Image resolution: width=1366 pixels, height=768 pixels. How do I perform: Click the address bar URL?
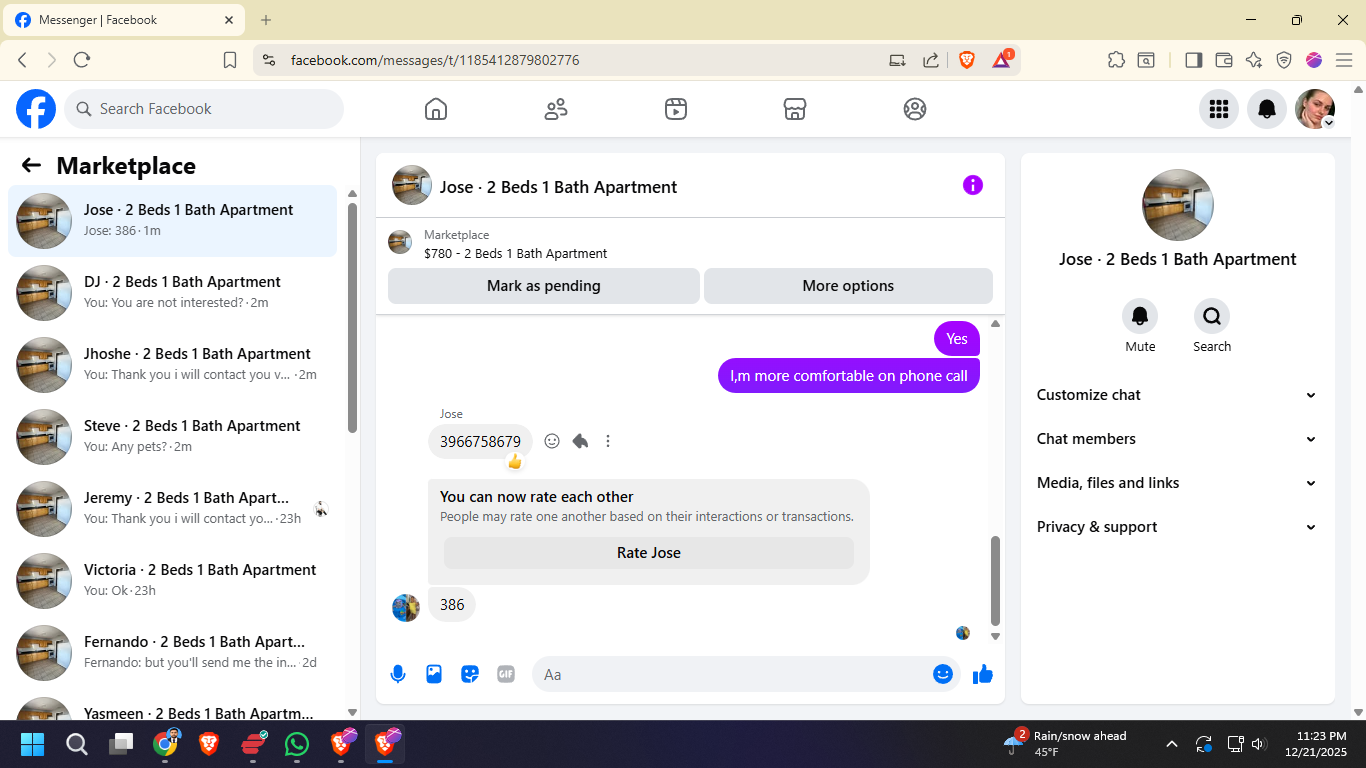click(435, 60)
